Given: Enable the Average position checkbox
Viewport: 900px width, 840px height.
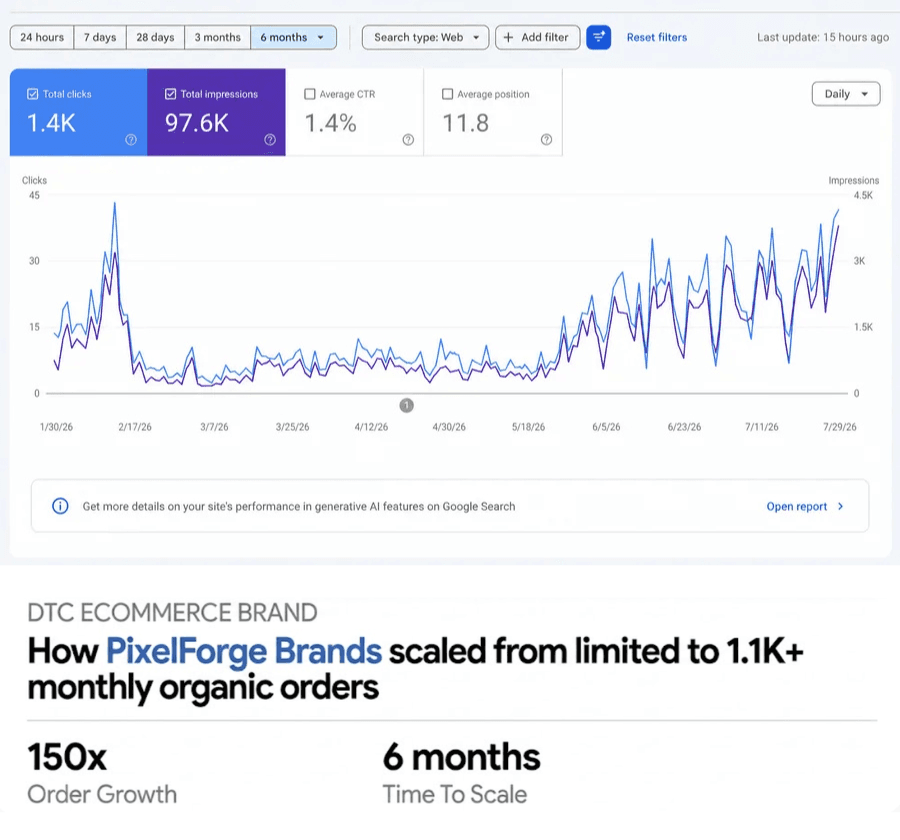Looking at the screenshot, I should click(x=448, y=94).
